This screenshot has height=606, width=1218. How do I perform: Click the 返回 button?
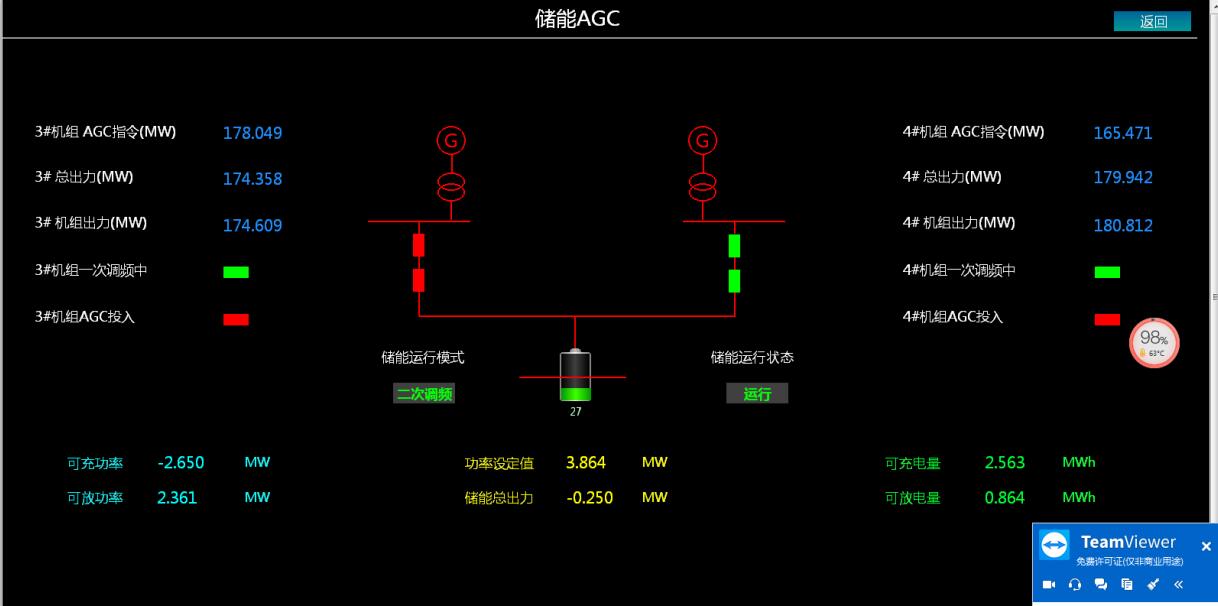click(1152, 22)
